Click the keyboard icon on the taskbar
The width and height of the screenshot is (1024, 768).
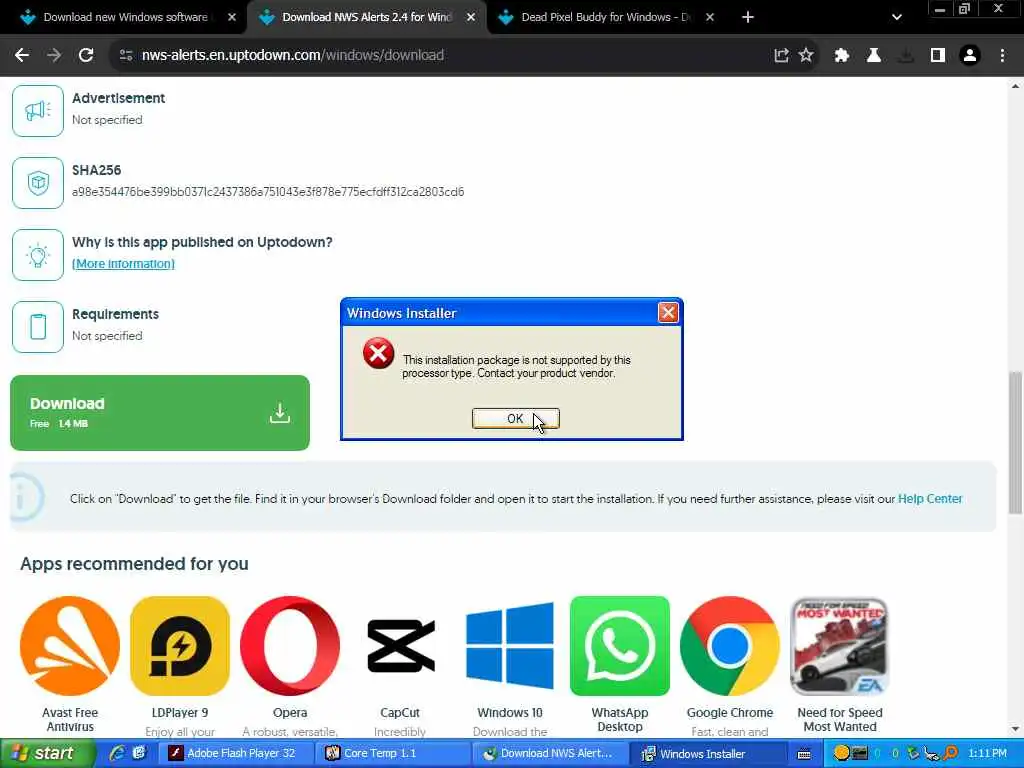point(804,754)
